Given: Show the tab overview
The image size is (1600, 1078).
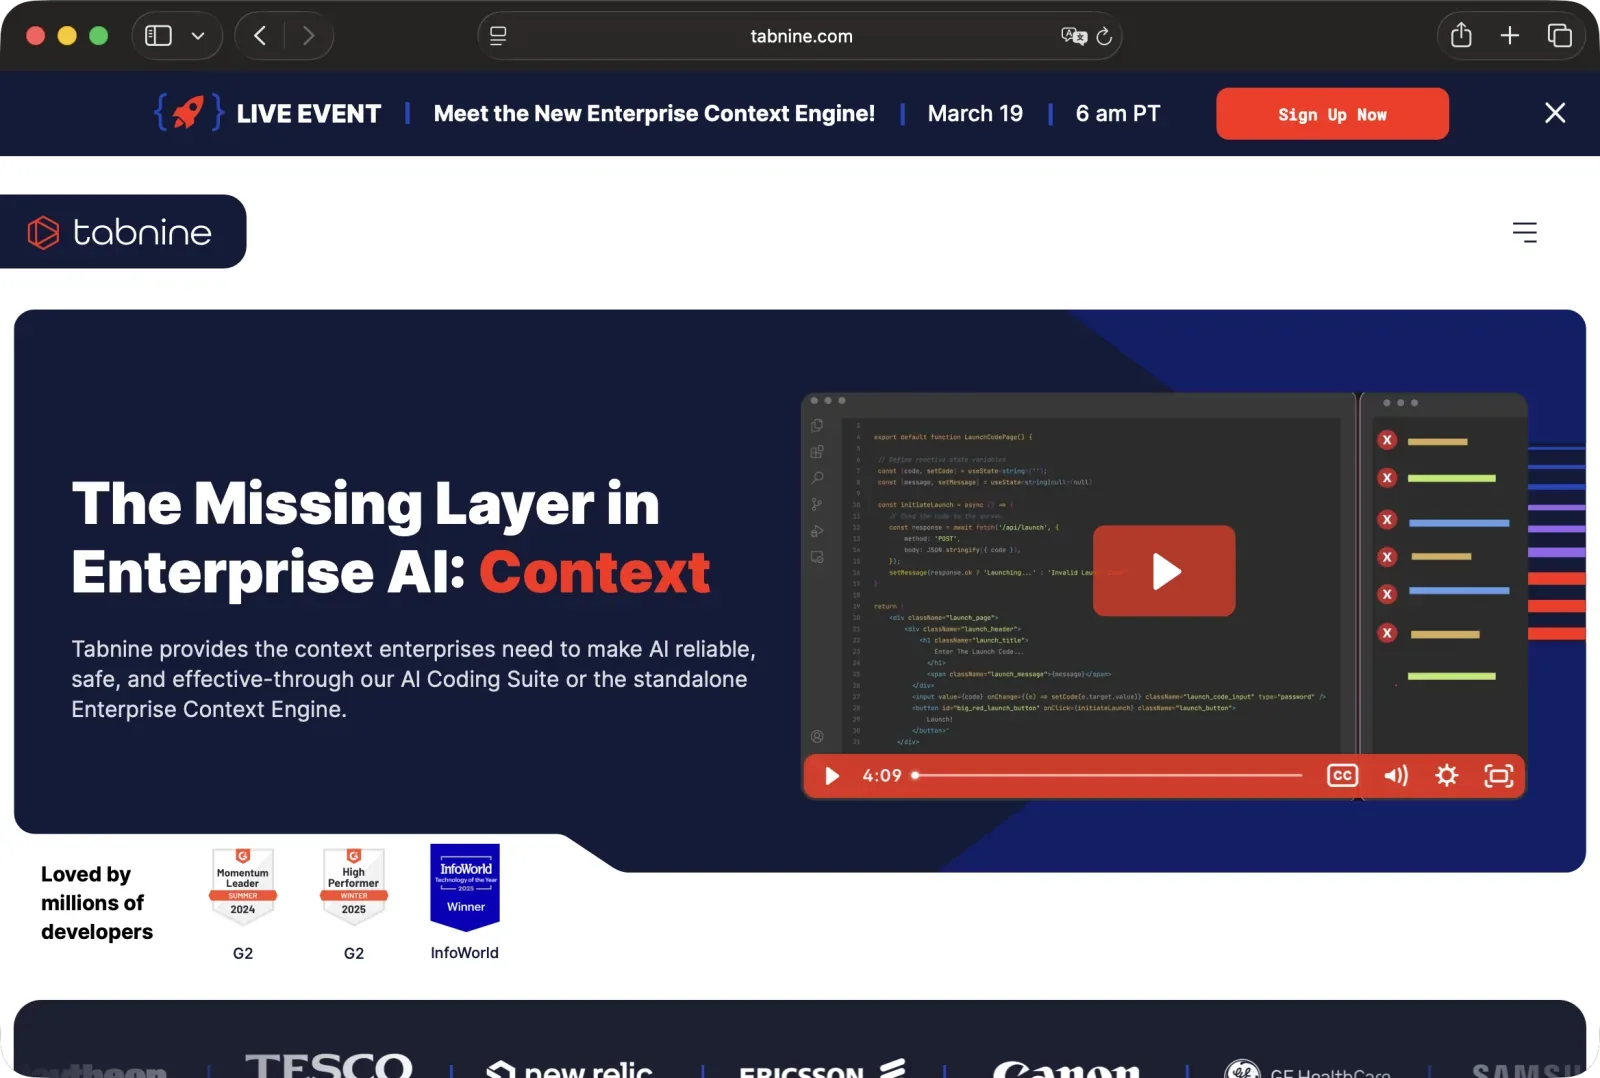Looking at the screenshot, I should [1559, 36].
